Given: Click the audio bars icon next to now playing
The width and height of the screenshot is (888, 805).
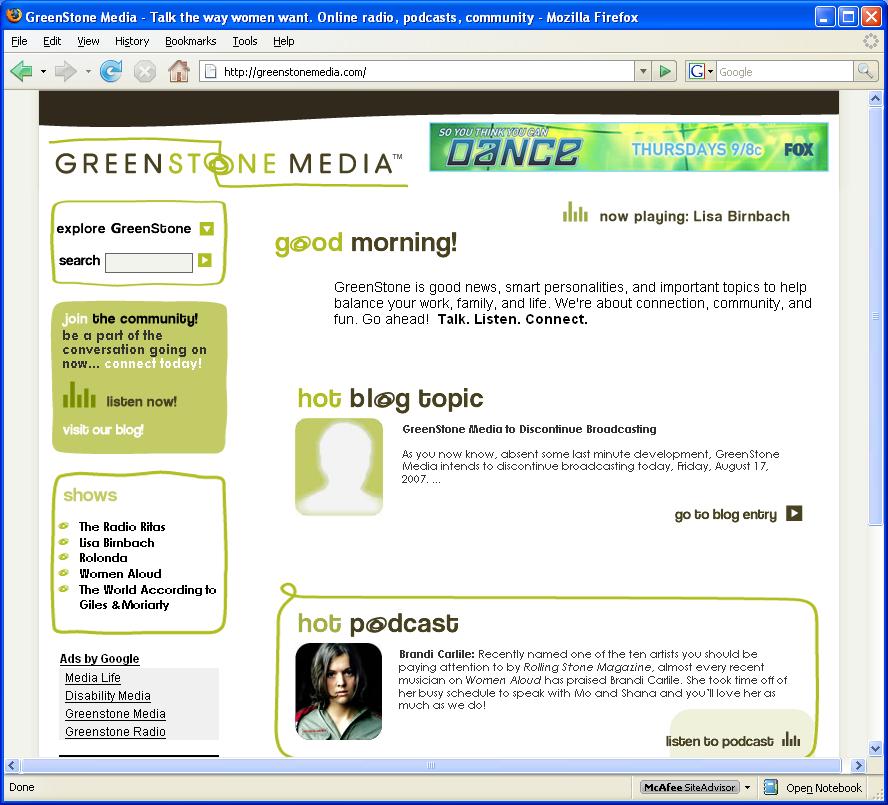Looking at the screenshot, I should (x=575, y=212).
